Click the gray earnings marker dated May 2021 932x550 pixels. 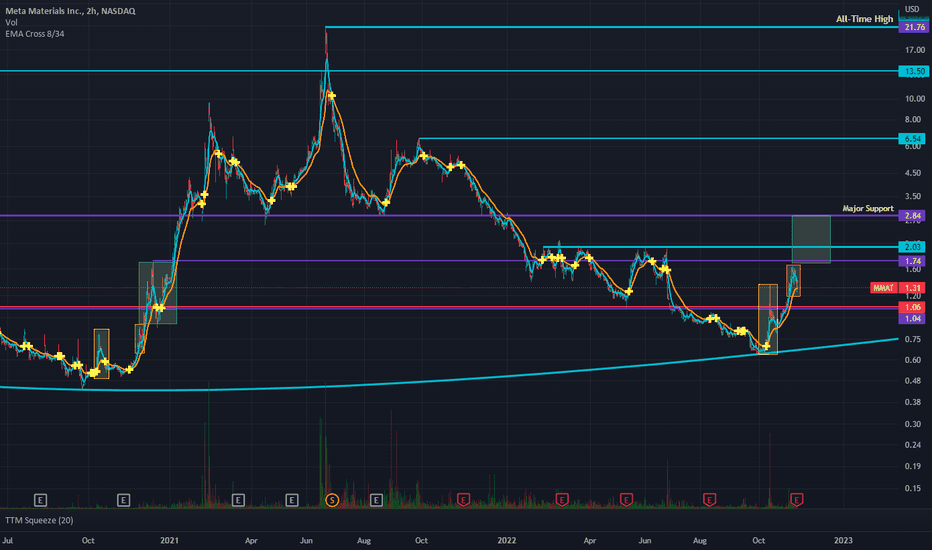tap(291, 500)
